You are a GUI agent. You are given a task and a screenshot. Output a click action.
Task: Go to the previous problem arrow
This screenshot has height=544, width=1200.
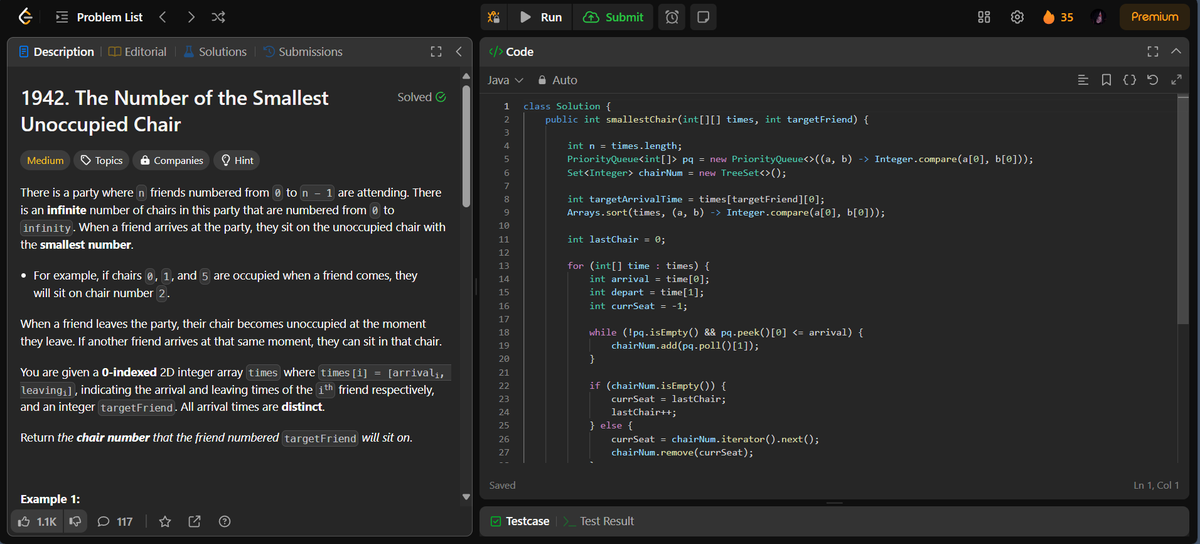(163, 17)
